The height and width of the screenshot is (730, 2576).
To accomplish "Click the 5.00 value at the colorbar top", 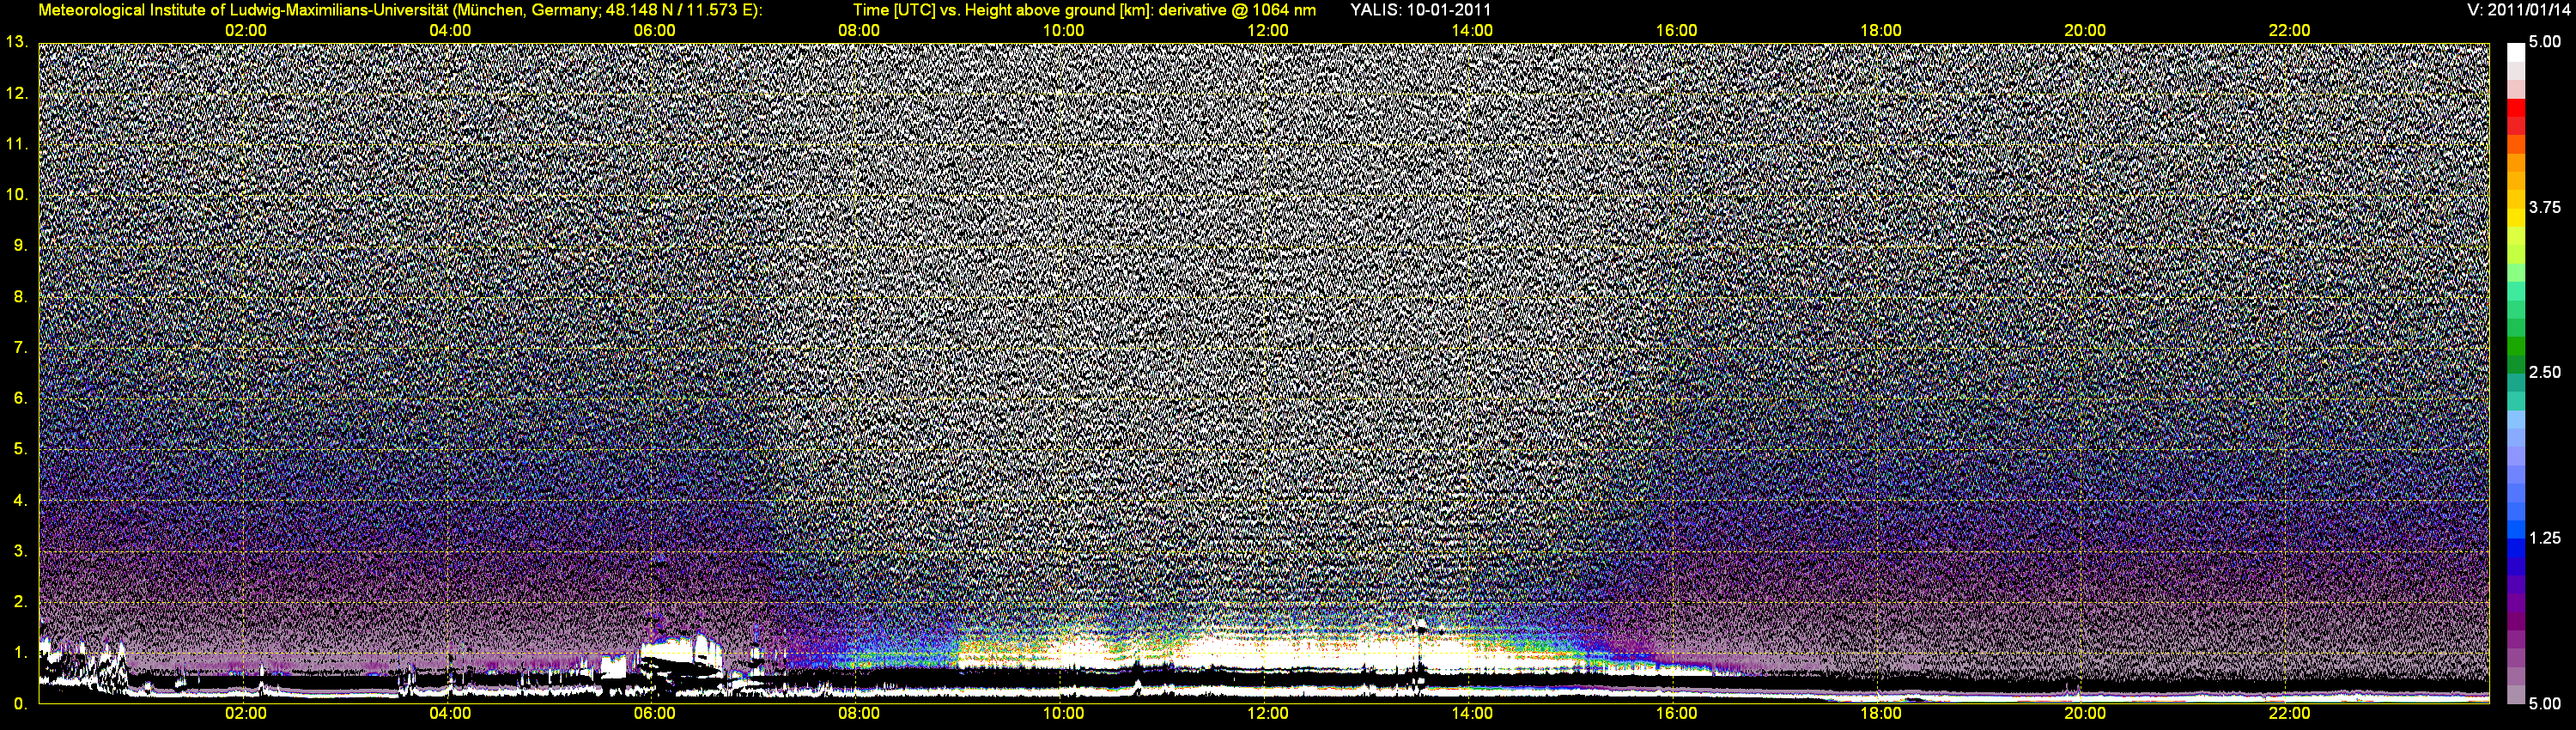I will 2545,42.
